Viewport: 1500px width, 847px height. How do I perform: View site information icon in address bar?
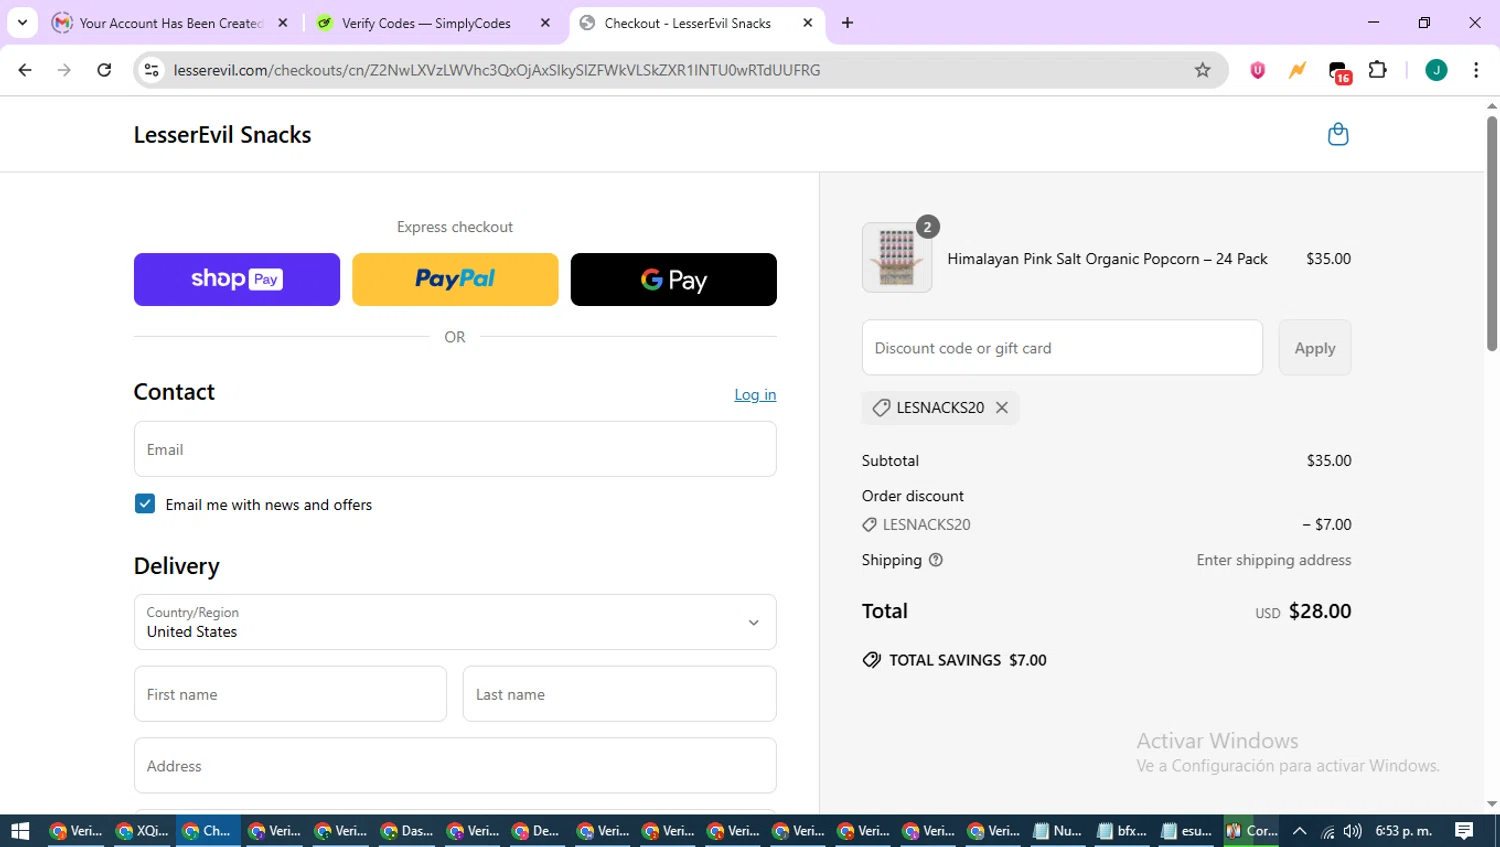[152, 70]
